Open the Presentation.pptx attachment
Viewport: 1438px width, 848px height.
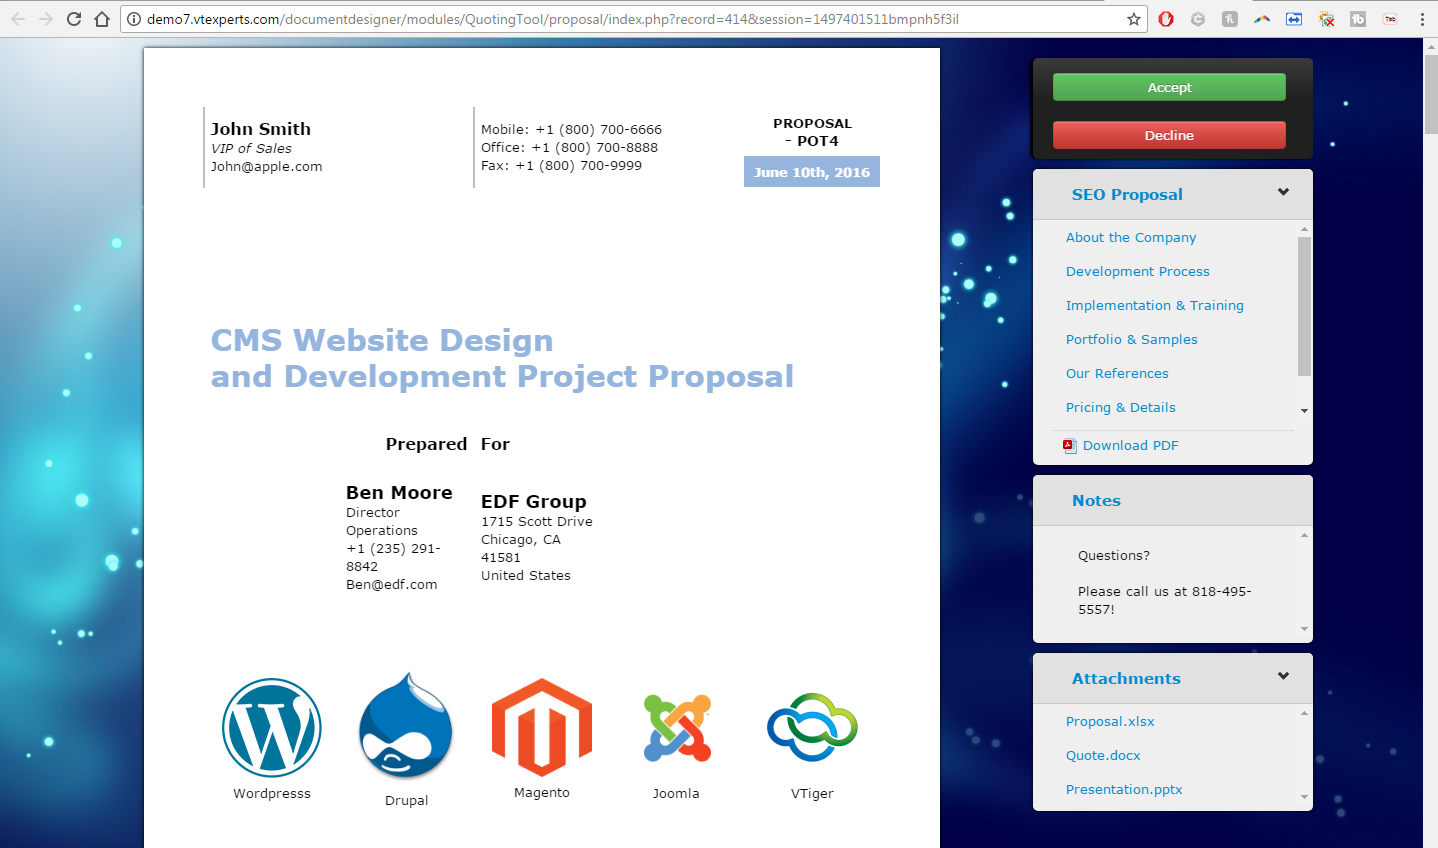click(1124, 789)
